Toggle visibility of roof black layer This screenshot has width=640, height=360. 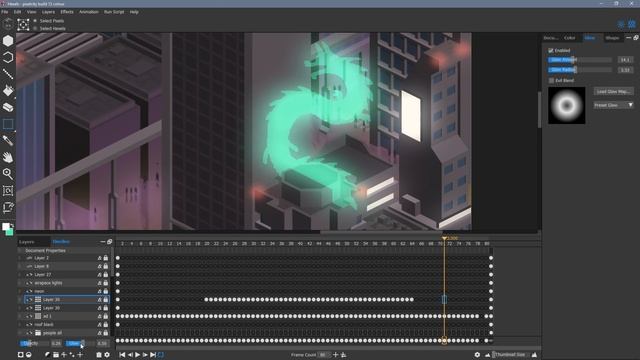(x=29, y=324)
